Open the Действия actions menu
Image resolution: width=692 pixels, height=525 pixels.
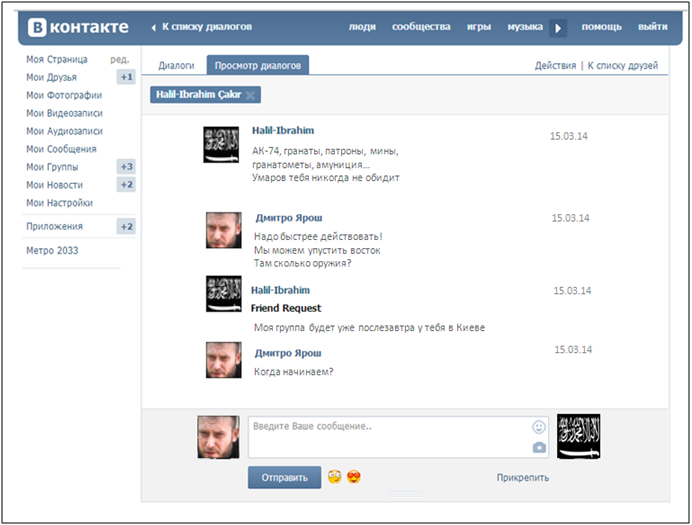click(x=555, y=66)
